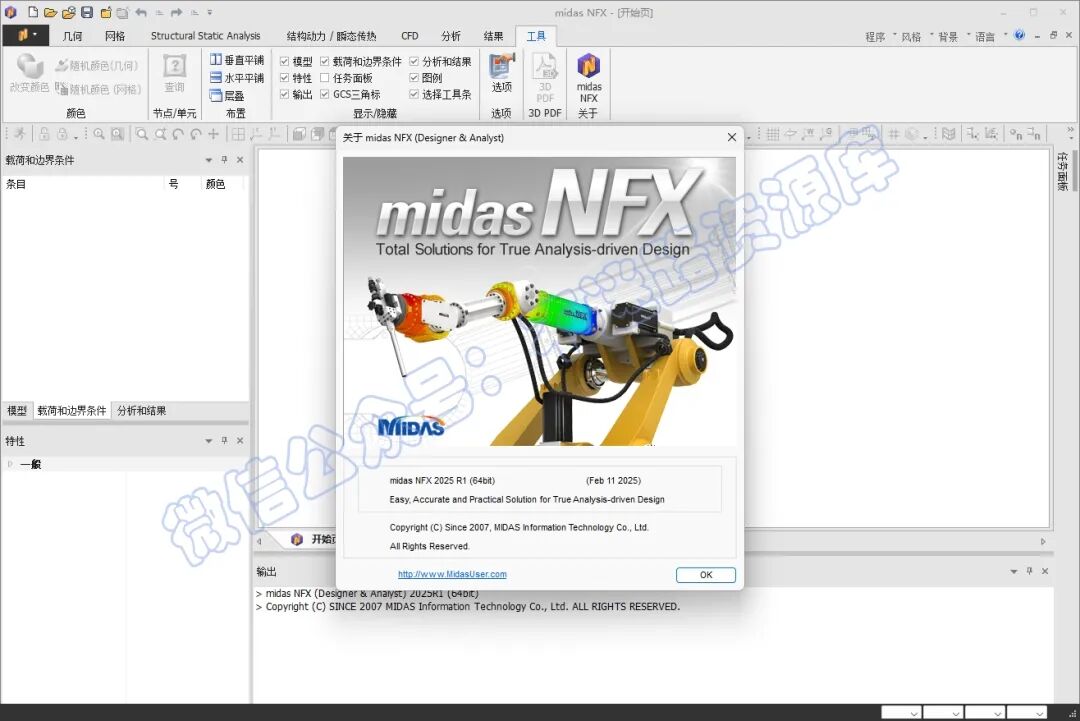Switch to the CFD ribbon tab
The height and width of the screenshot is (721, 1080).
(x=410, y=36)
